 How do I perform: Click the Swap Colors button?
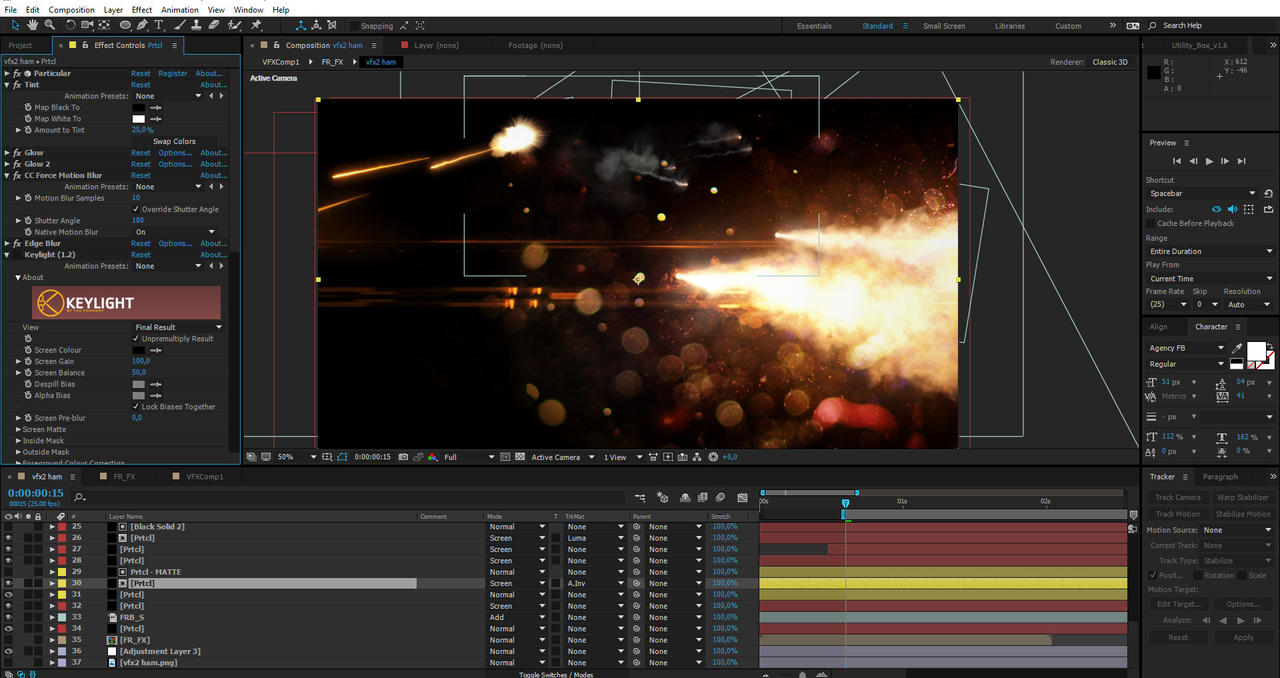pos(174,141)
